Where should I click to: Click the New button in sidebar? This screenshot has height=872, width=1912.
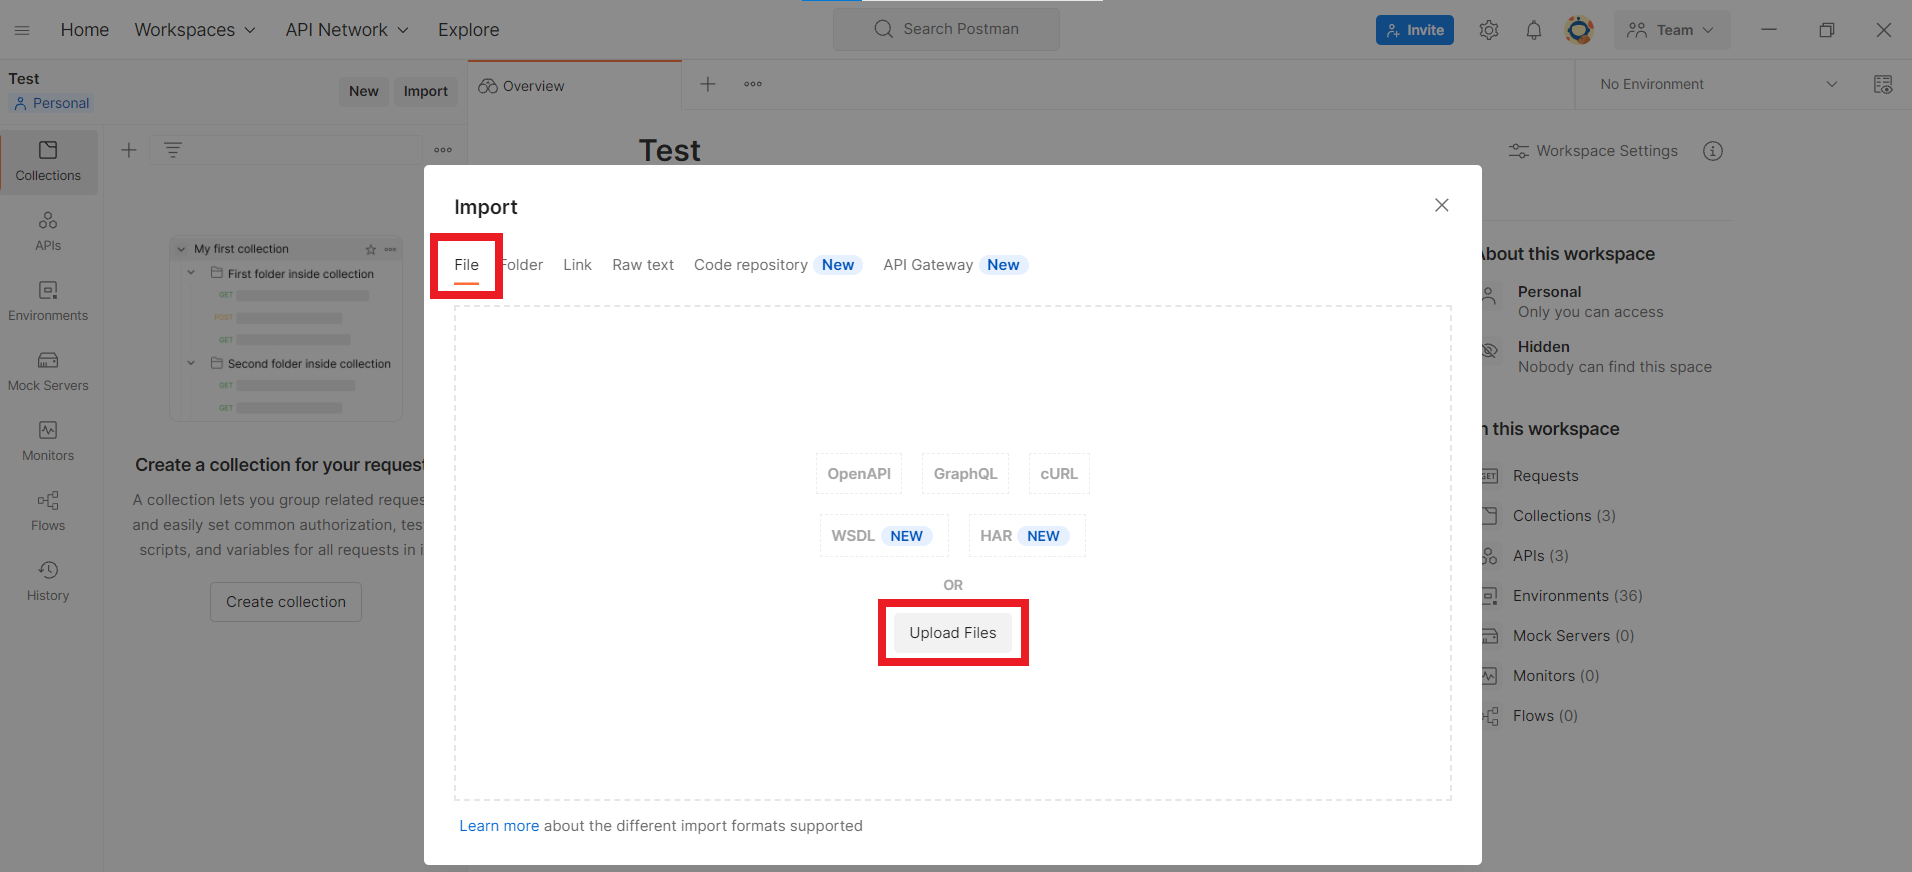coord(364,91)
